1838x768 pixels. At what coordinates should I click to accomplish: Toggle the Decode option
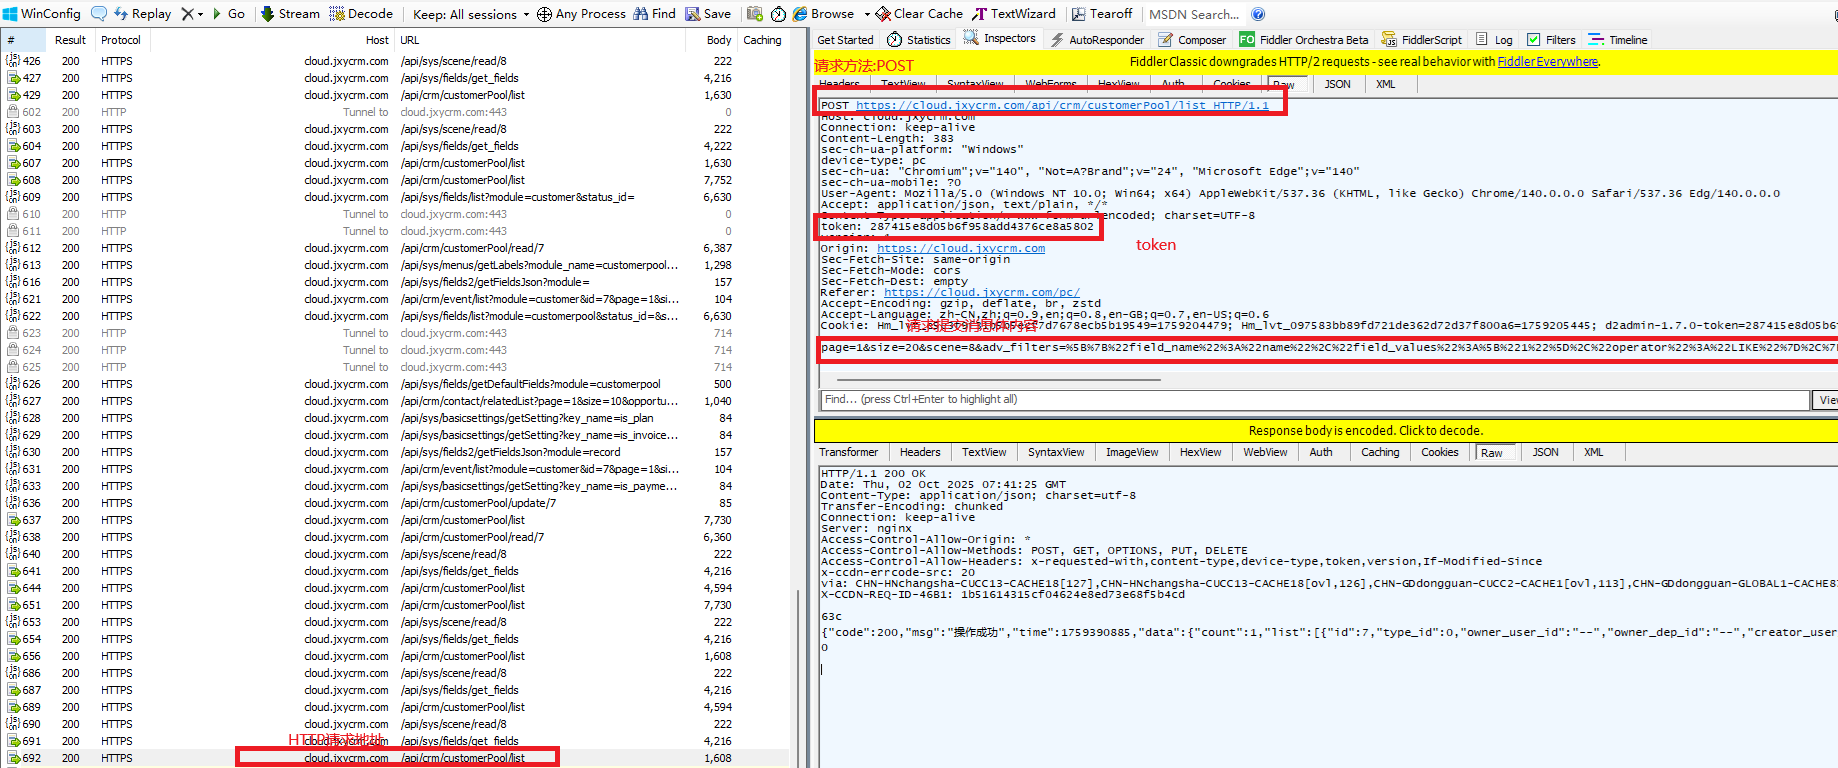coord(361,13)
